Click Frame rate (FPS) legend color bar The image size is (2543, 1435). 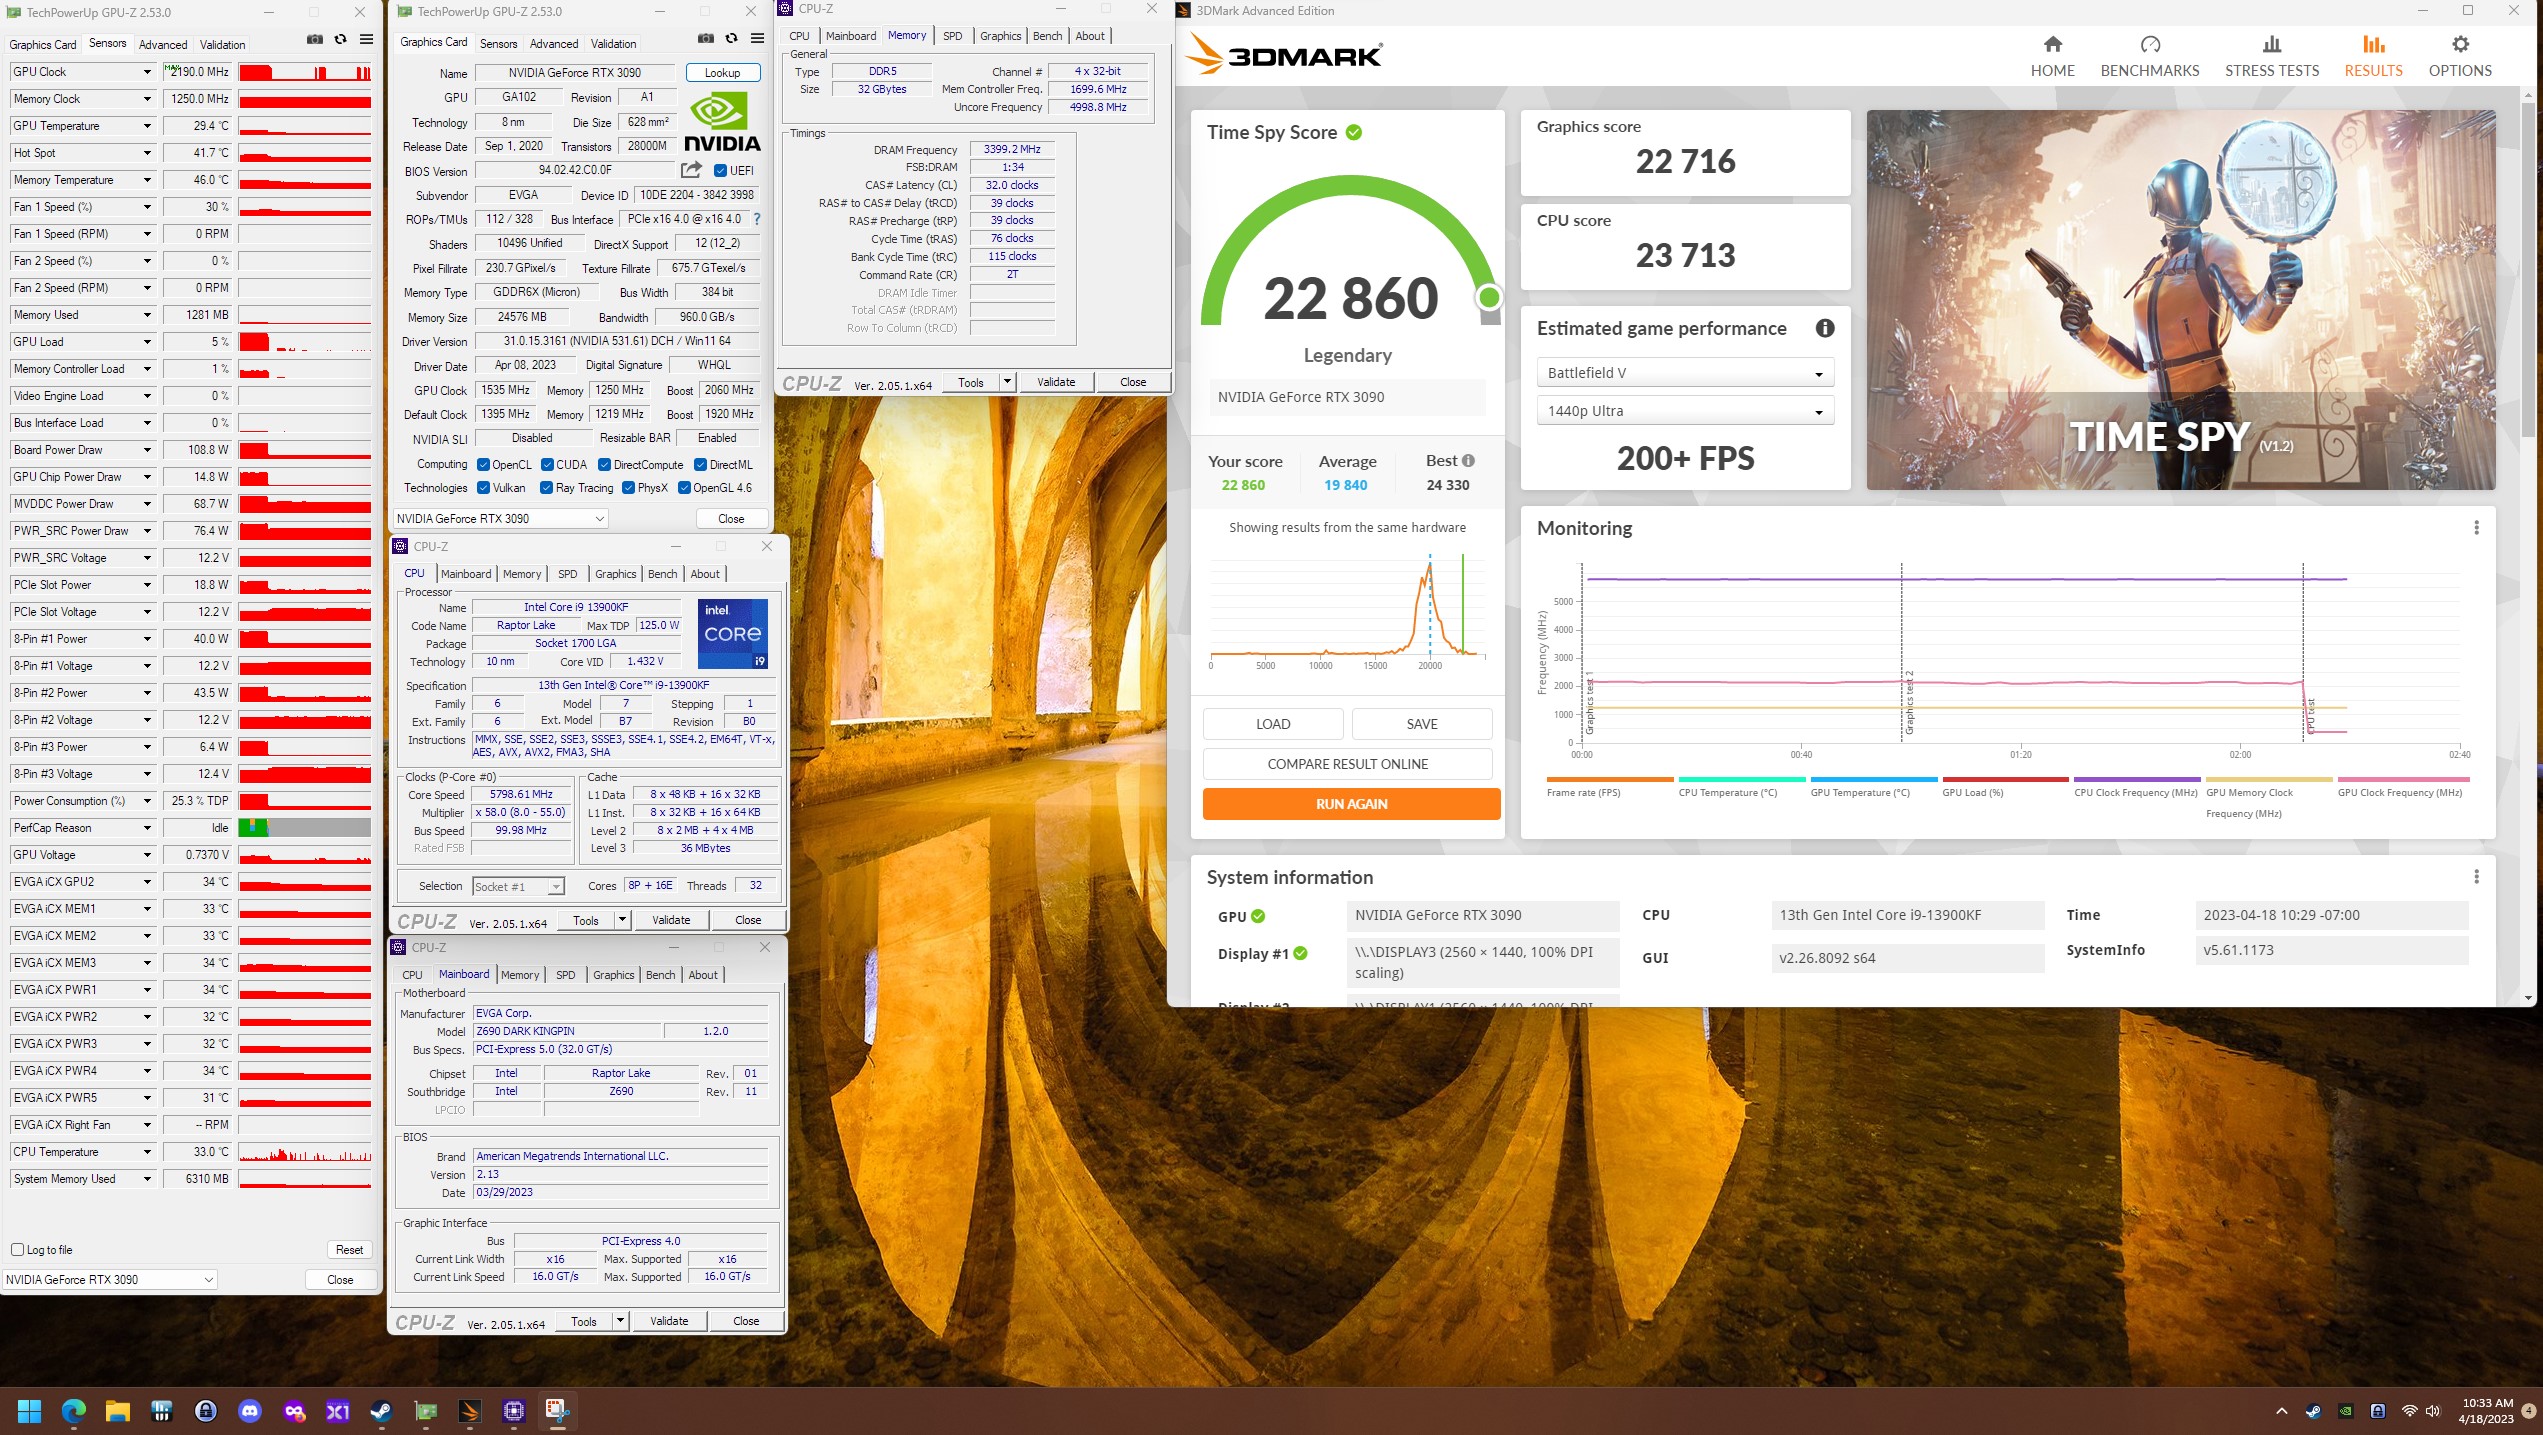(1609, 779)
